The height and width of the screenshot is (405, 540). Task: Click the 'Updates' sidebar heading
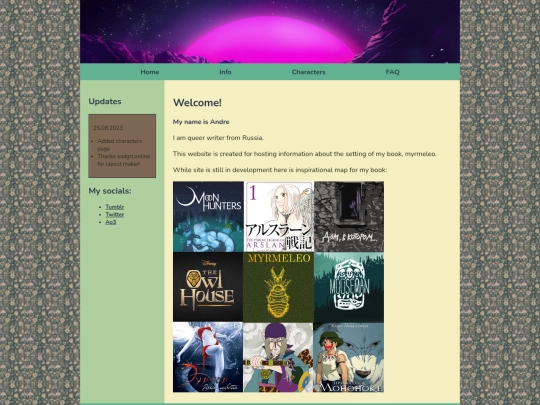(105, 101)
